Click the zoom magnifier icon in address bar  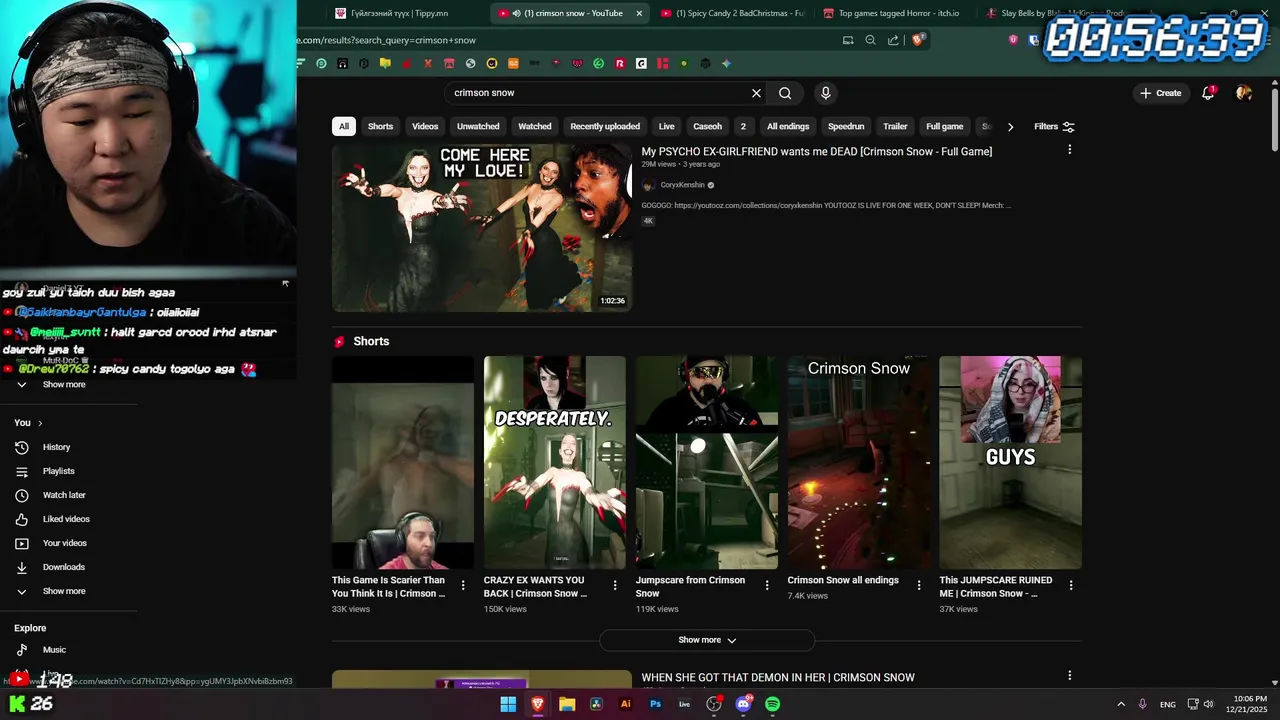pos(870,40)
